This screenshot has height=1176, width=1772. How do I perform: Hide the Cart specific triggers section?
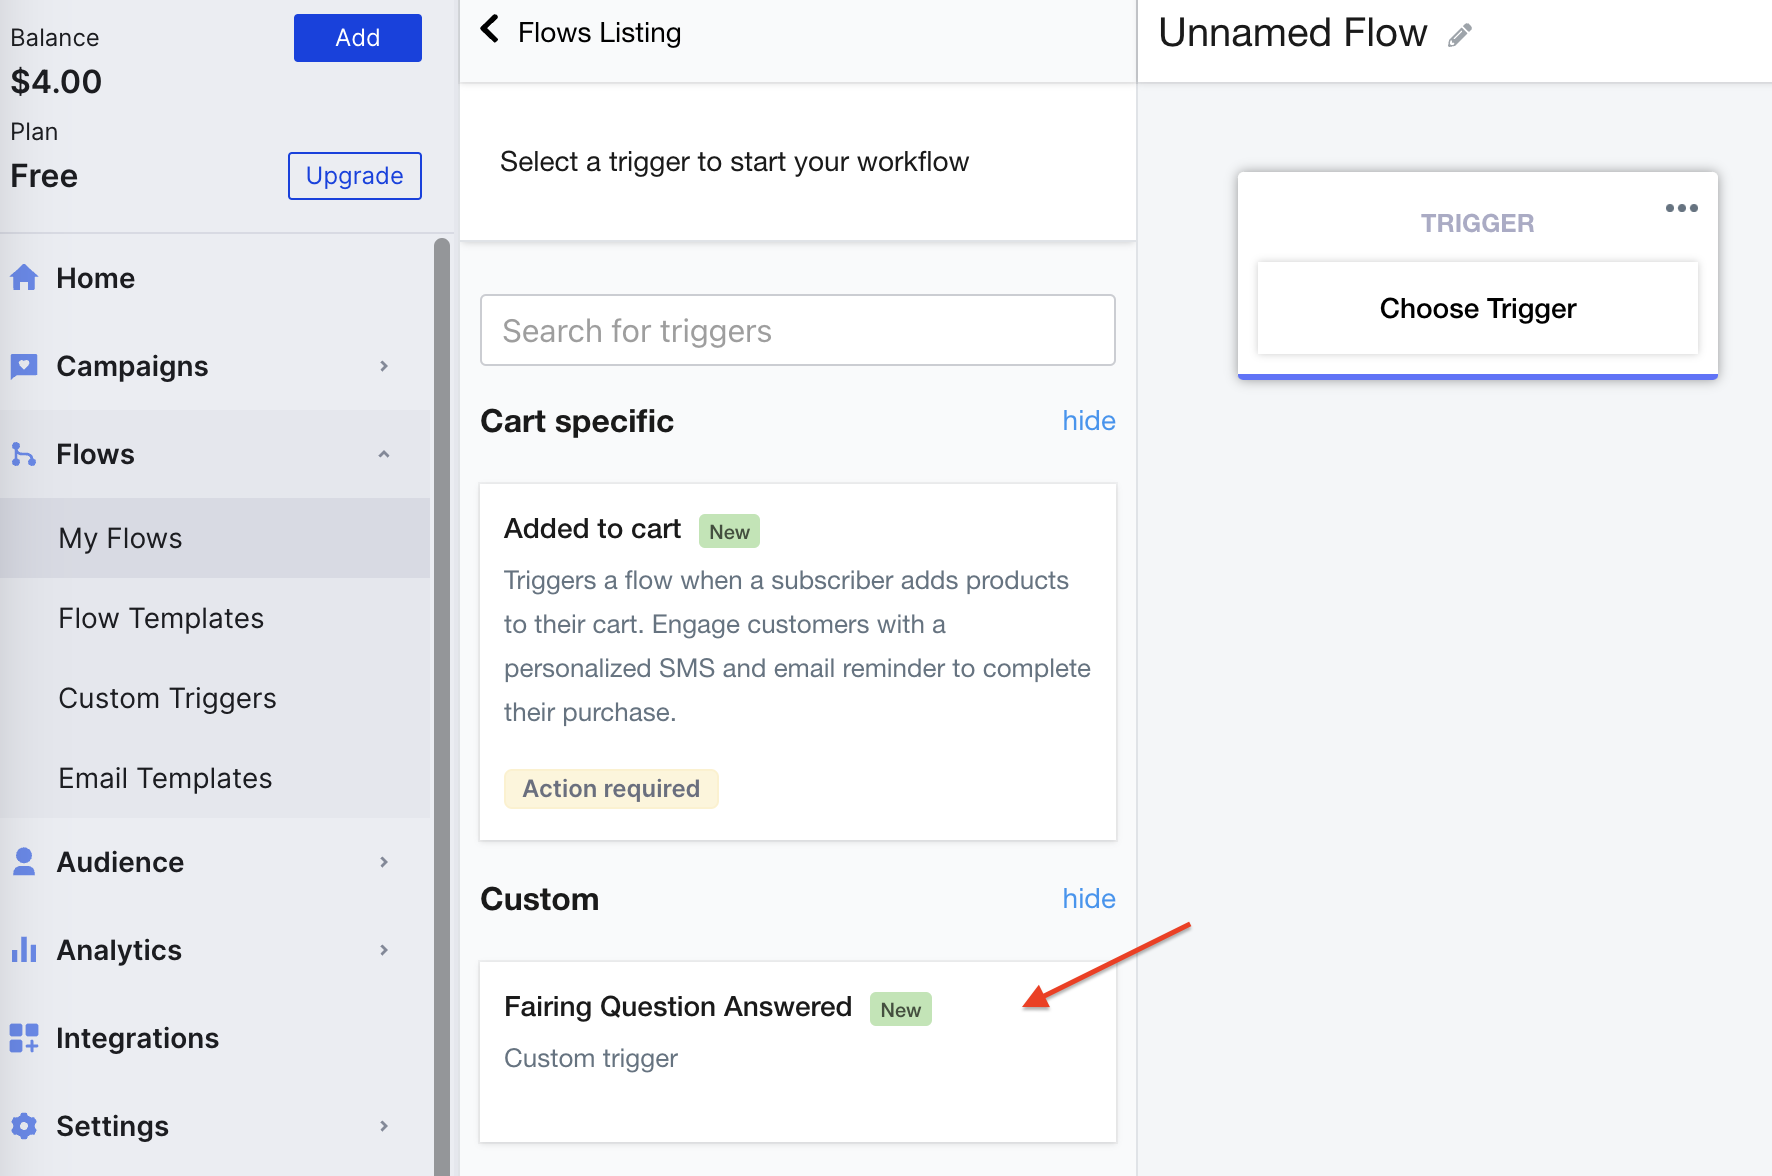(x=1088, y=421)
